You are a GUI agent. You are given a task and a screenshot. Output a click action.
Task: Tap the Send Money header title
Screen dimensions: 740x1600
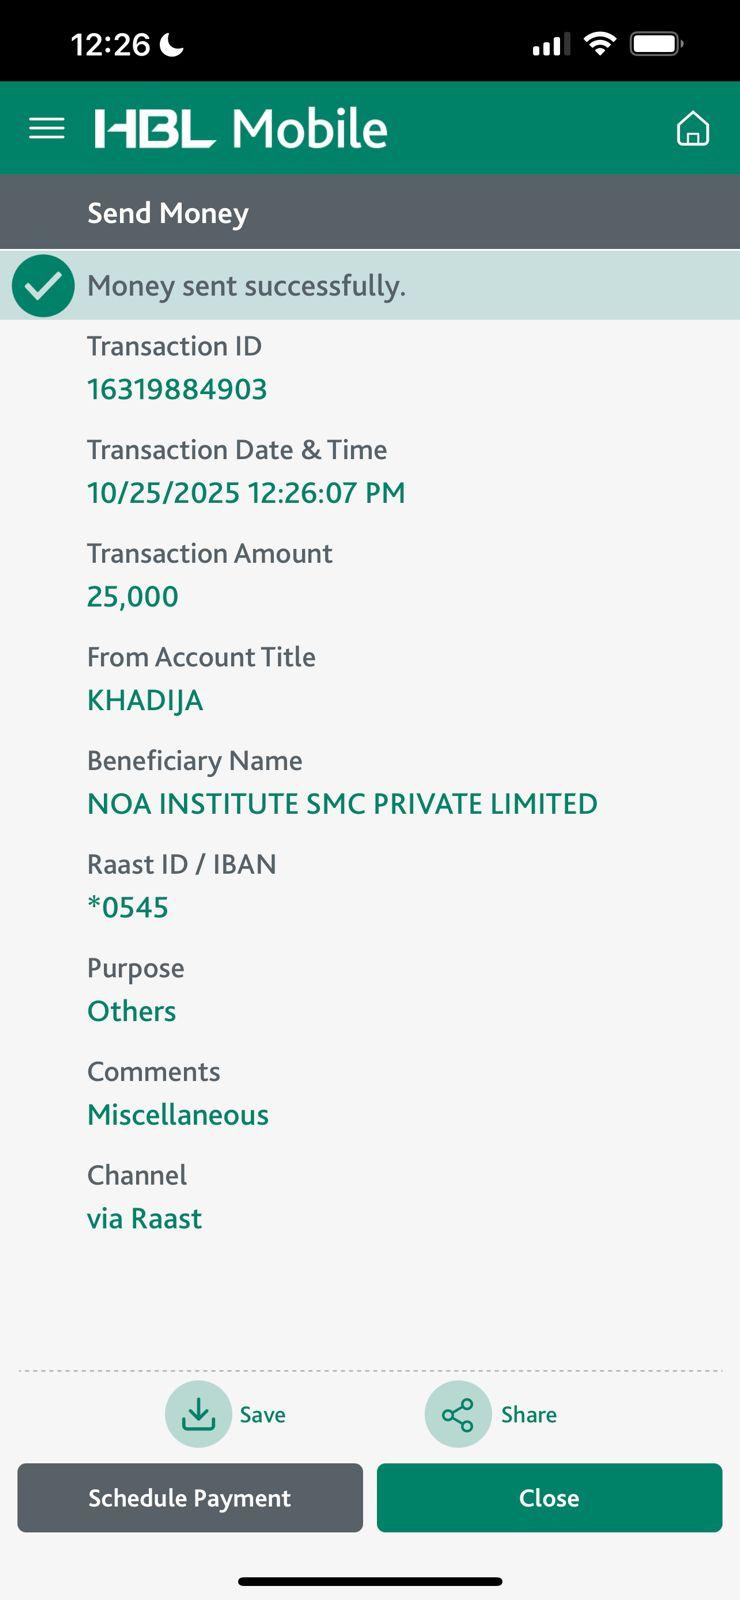point(168,213)
